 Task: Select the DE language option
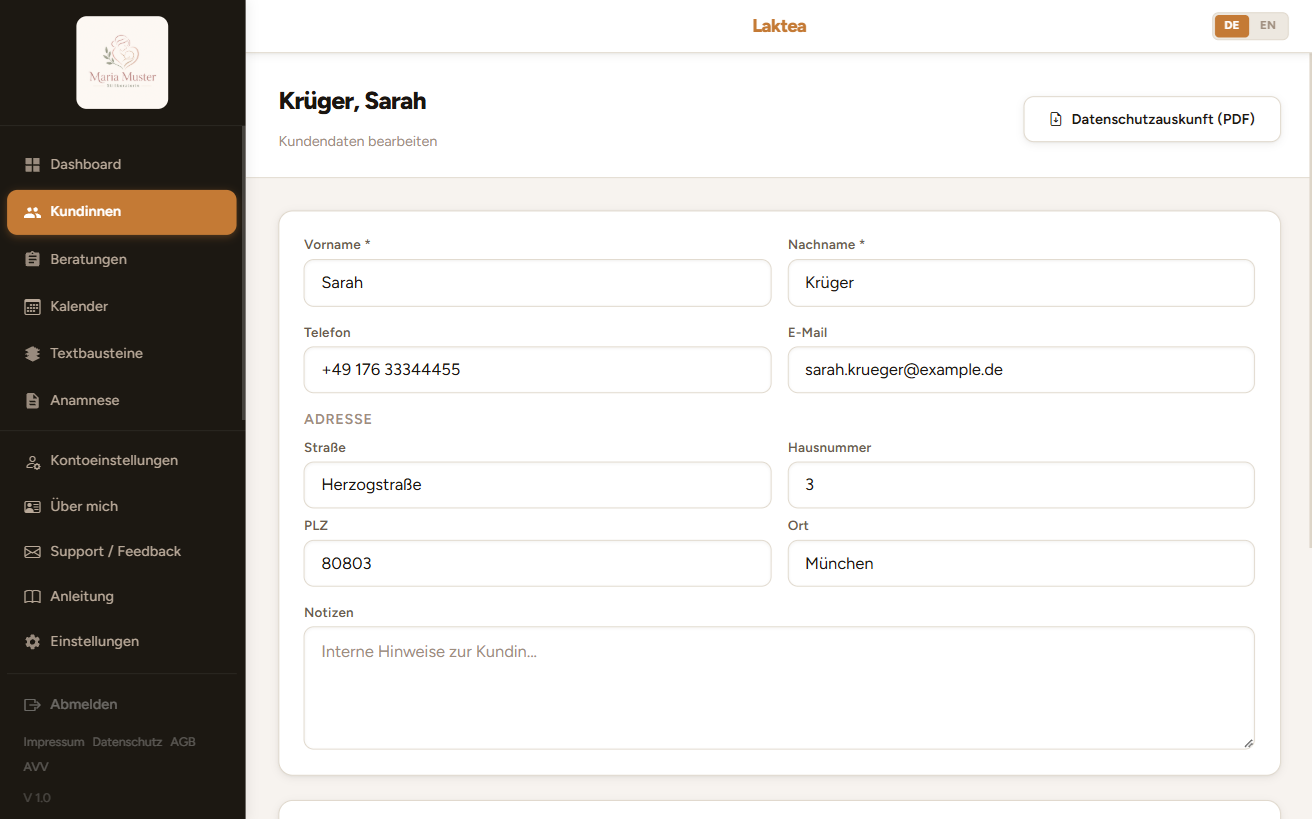click(1232, 26)
